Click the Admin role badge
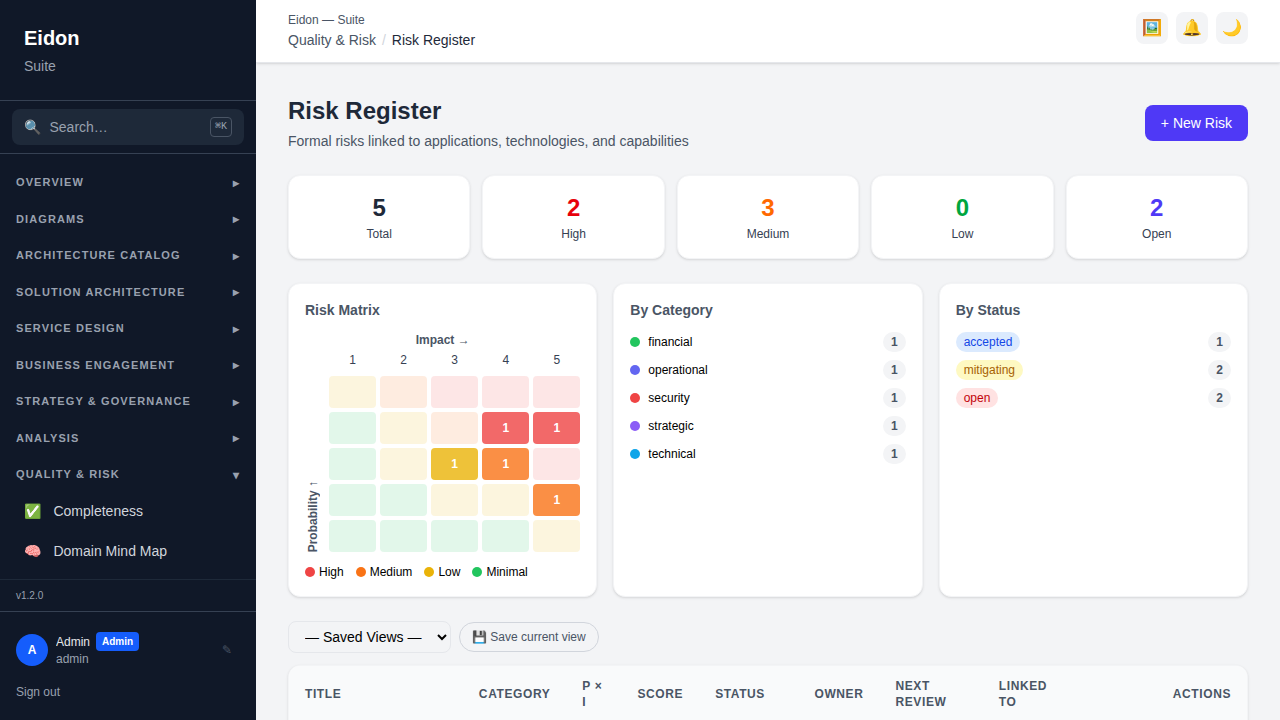1280x720 pixels. tap(117, 641)
